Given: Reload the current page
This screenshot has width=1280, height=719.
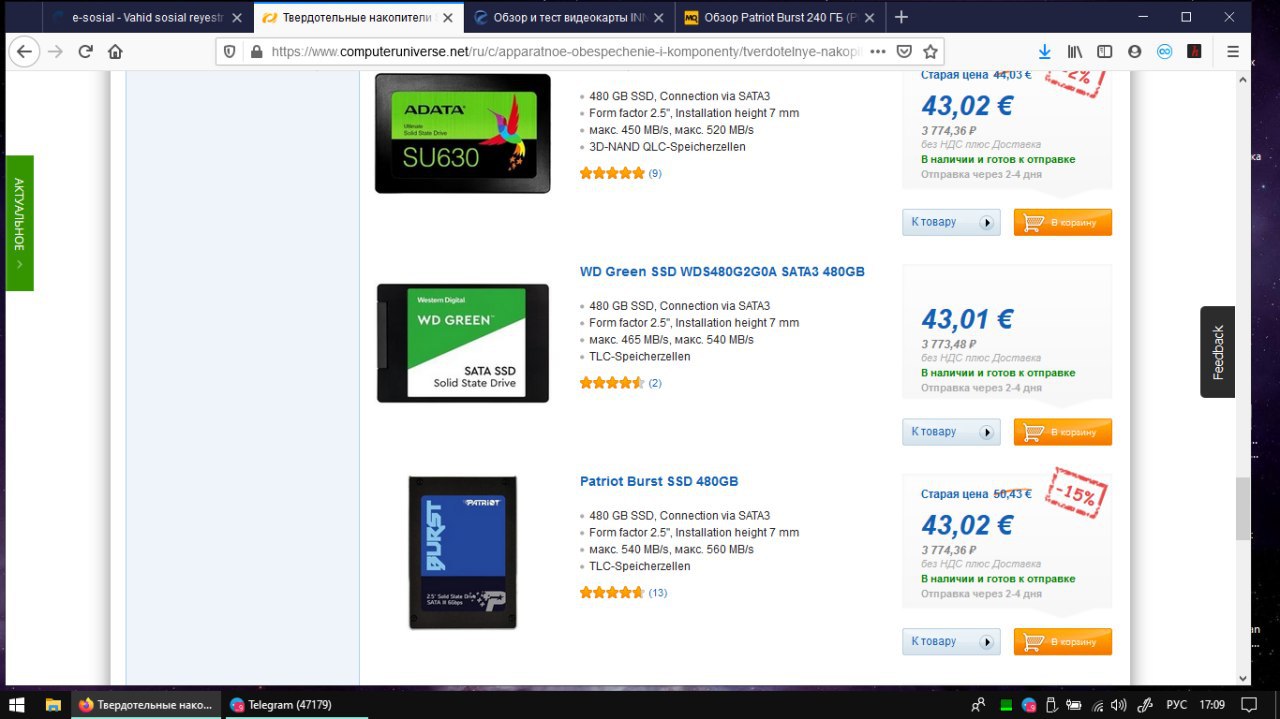Looking at the screenshot, I should point(86,52).
